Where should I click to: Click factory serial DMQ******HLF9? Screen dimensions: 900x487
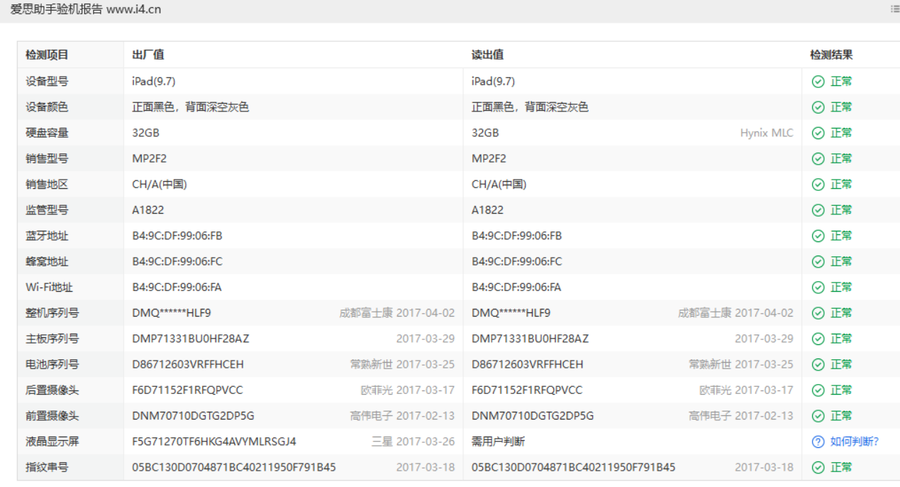pos(172,313)
